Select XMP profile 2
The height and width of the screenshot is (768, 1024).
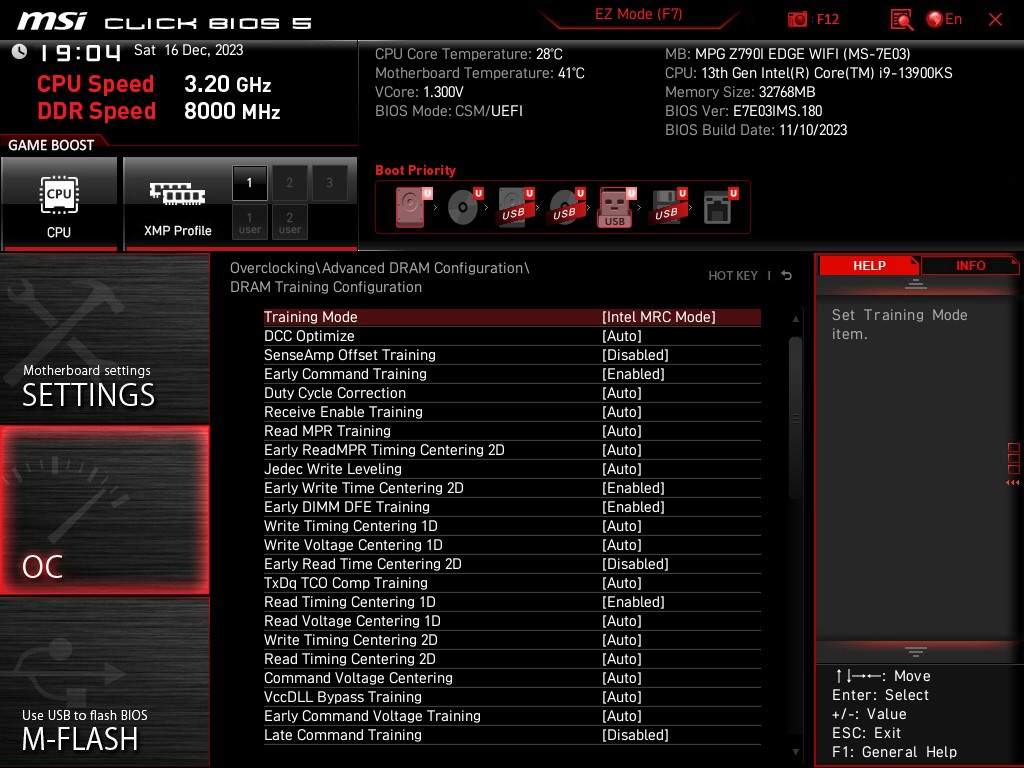coord(289,183)
